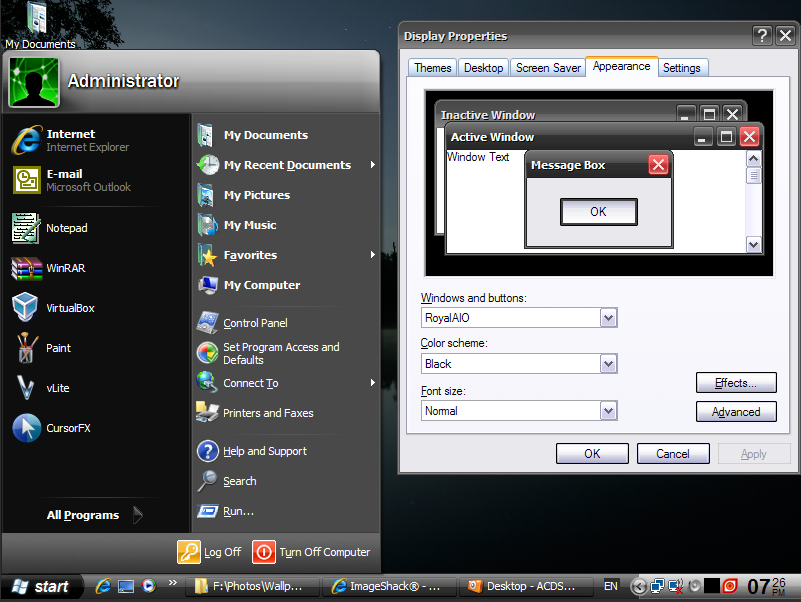Screen dimensions: 801x602
Task: Launch the Windows Media Player quick launch icon
Action: point(149,586)
